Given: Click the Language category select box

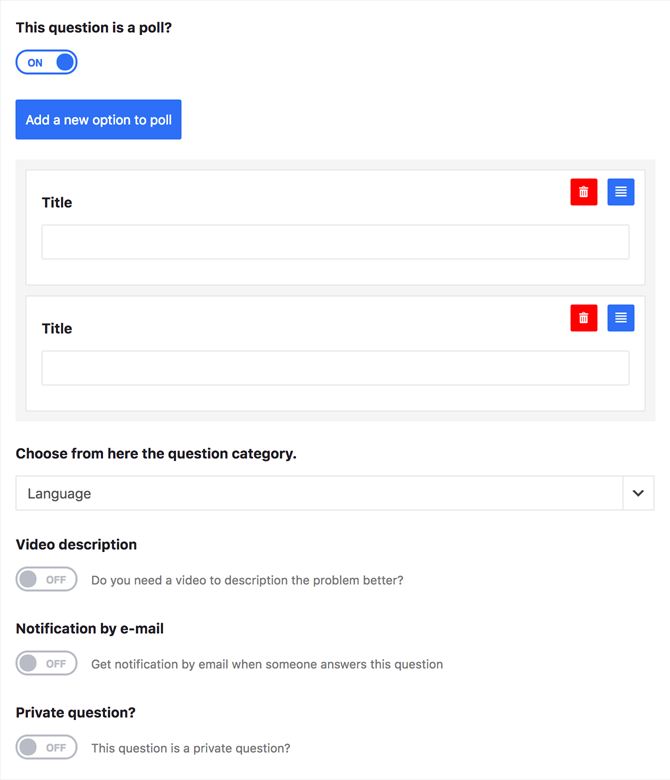Looking at the screenshot, I should [x=335, y=493].
